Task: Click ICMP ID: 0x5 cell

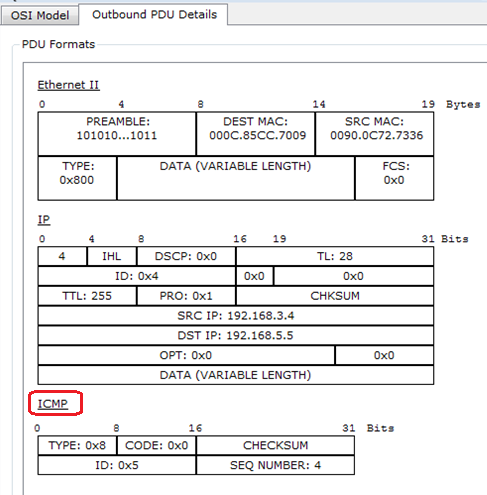Action: point(117,465)
